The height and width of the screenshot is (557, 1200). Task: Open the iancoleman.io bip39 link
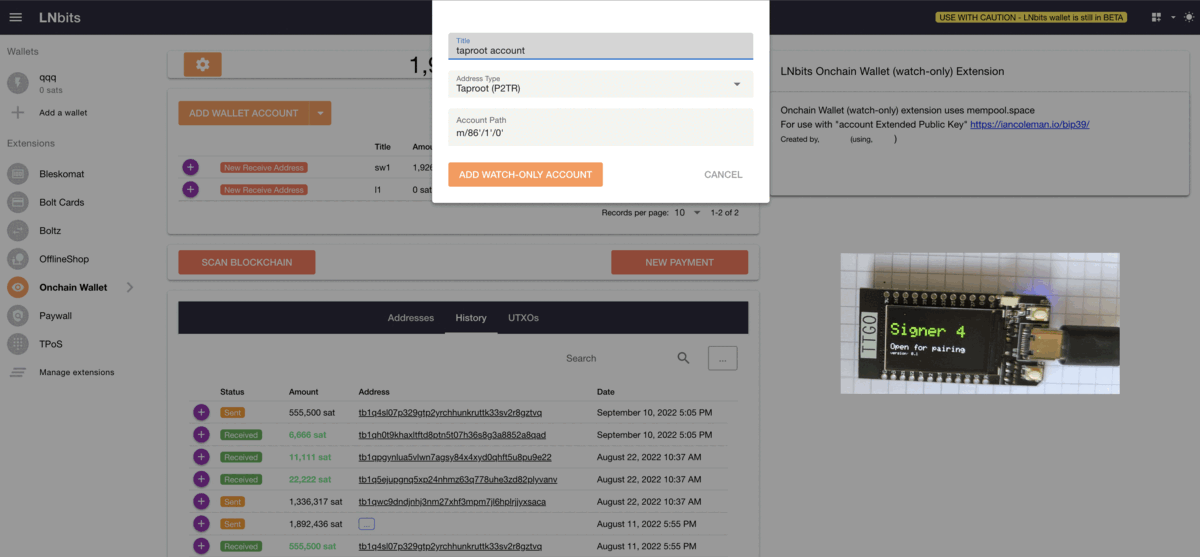pos(1029,125)
